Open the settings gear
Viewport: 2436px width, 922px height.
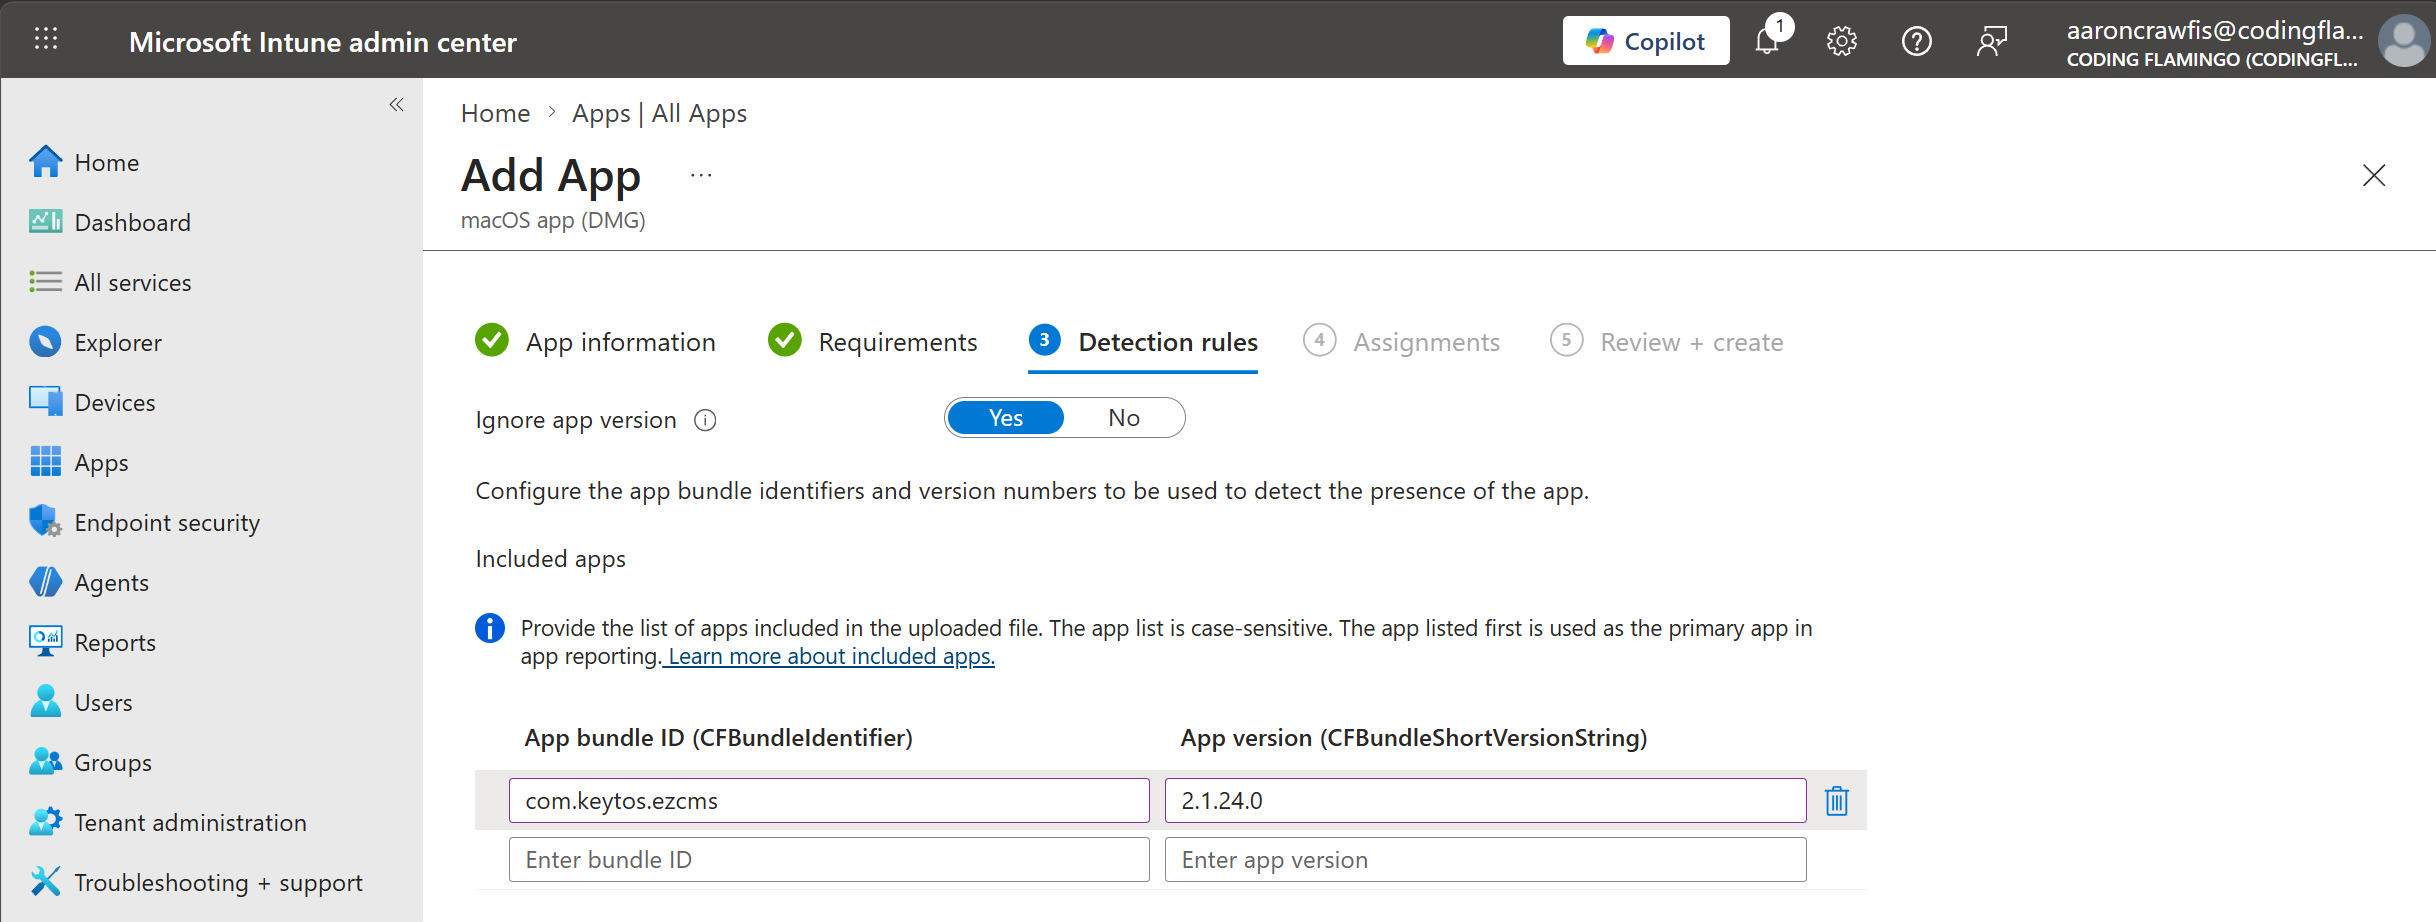click(x=1841, y=40)
